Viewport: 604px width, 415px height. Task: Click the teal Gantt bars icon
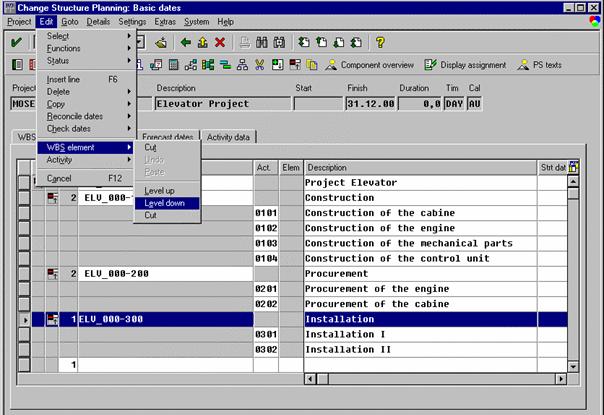(225, 65)
